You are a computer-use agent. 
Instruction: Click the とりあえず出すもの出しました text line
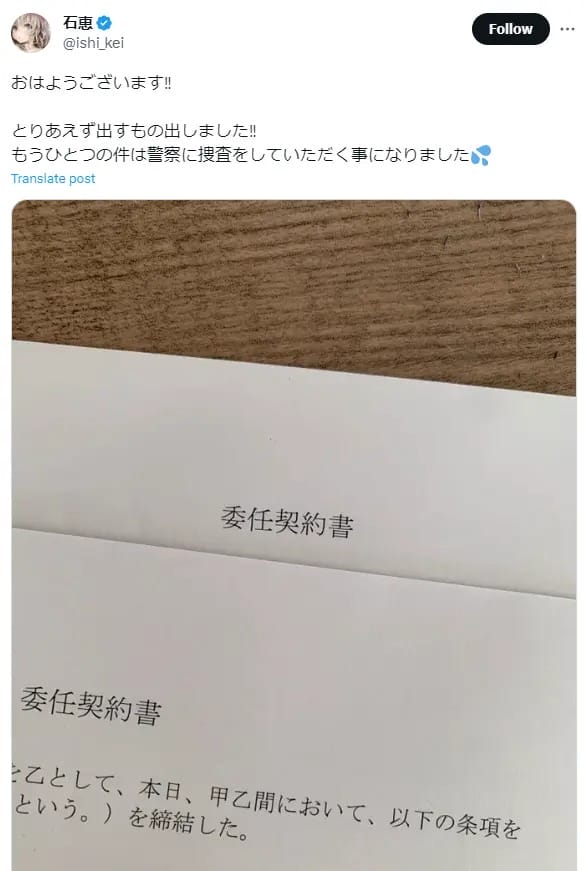point(134,131)
